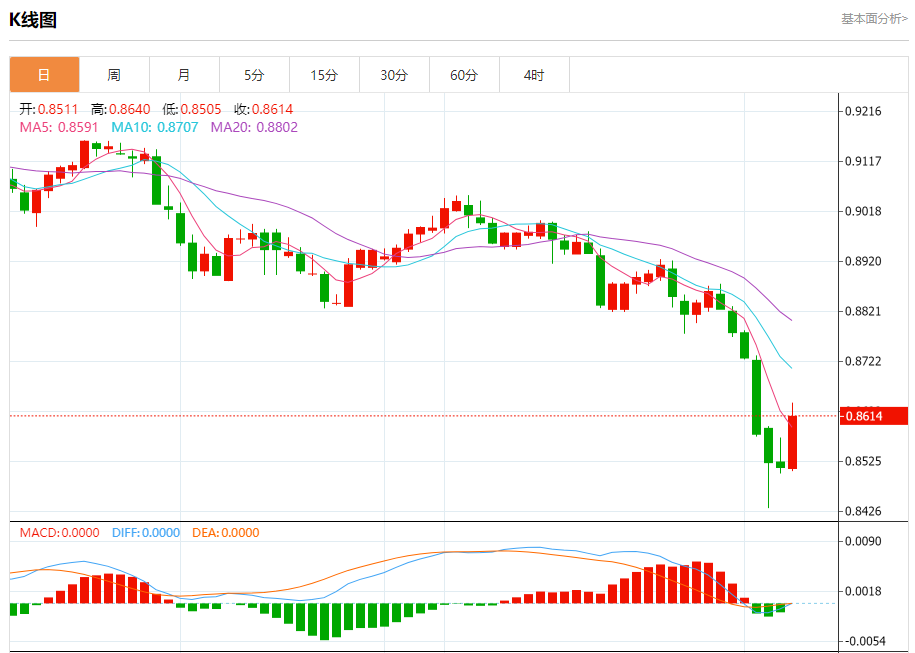Switch to the 周 weekly tab
The image size is (915, 653).
(114, 75)
